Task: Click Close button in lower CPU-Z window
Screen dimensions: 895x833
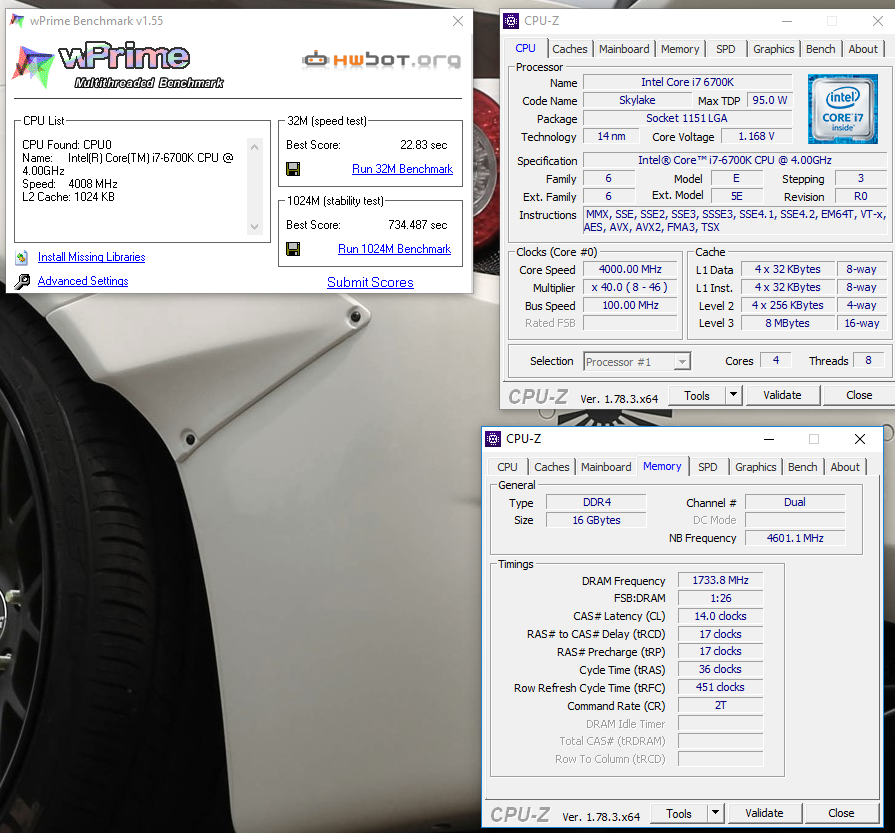Action: pos(841,813)
